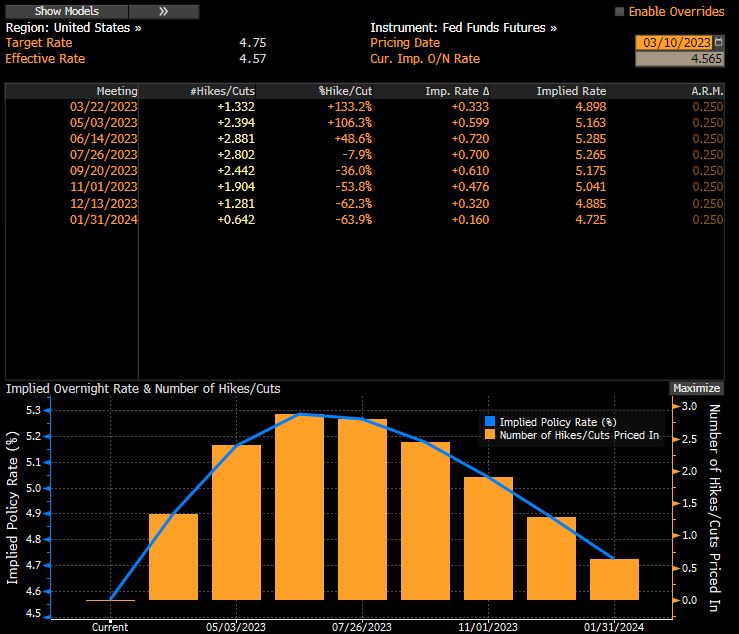Click the implied rate 4.898 cell
Viewport: 739px width, 634px height.
(x=591, y=107)
